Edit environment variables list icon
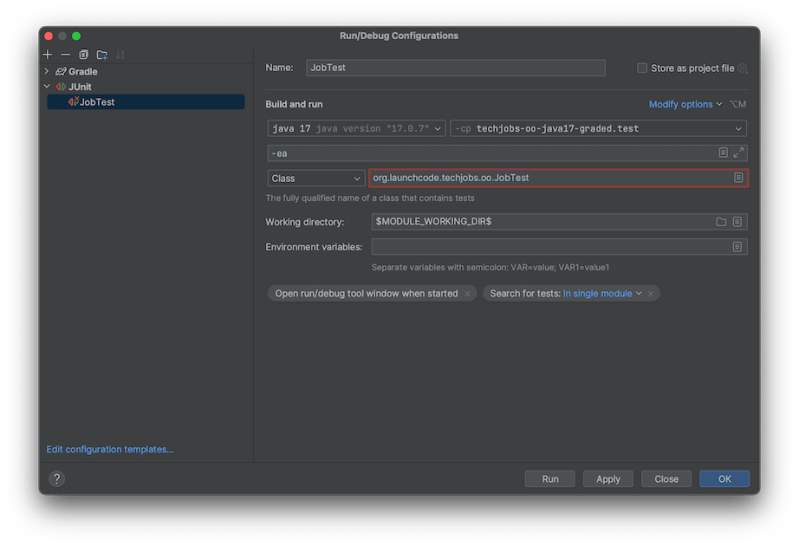Viewport: 799px width, 546px height. tap(737, 247)
